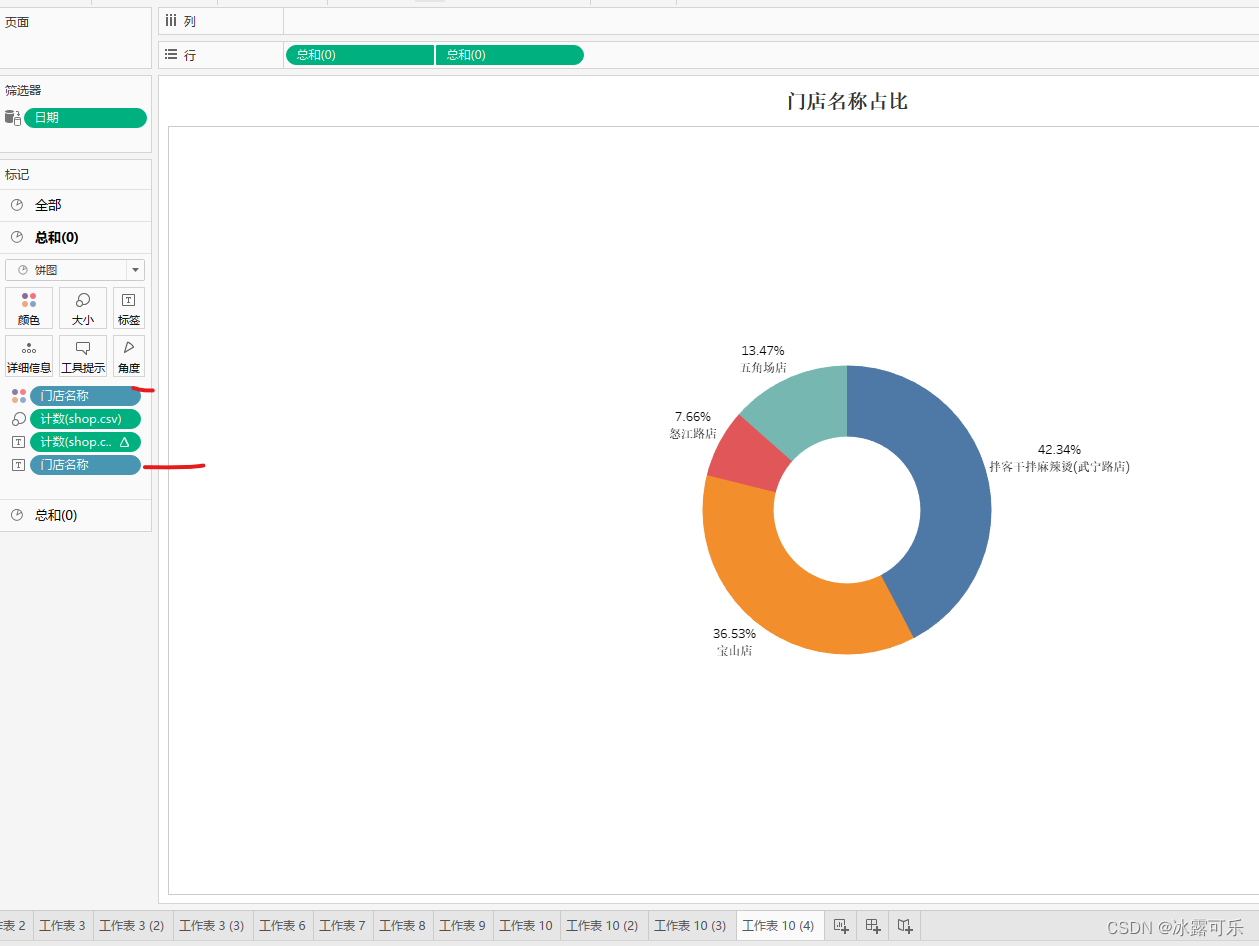Select the bottom label 门店名称 pill
The image size is (1259, 946).
[85, 465]
